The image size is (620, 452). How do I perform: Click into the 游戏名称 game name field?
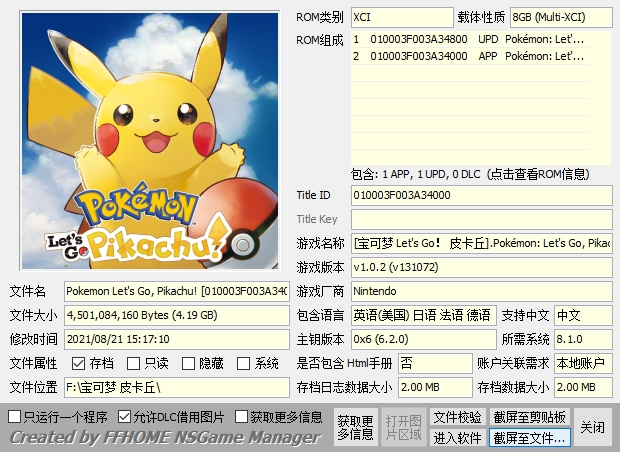[x=481, y=243]
